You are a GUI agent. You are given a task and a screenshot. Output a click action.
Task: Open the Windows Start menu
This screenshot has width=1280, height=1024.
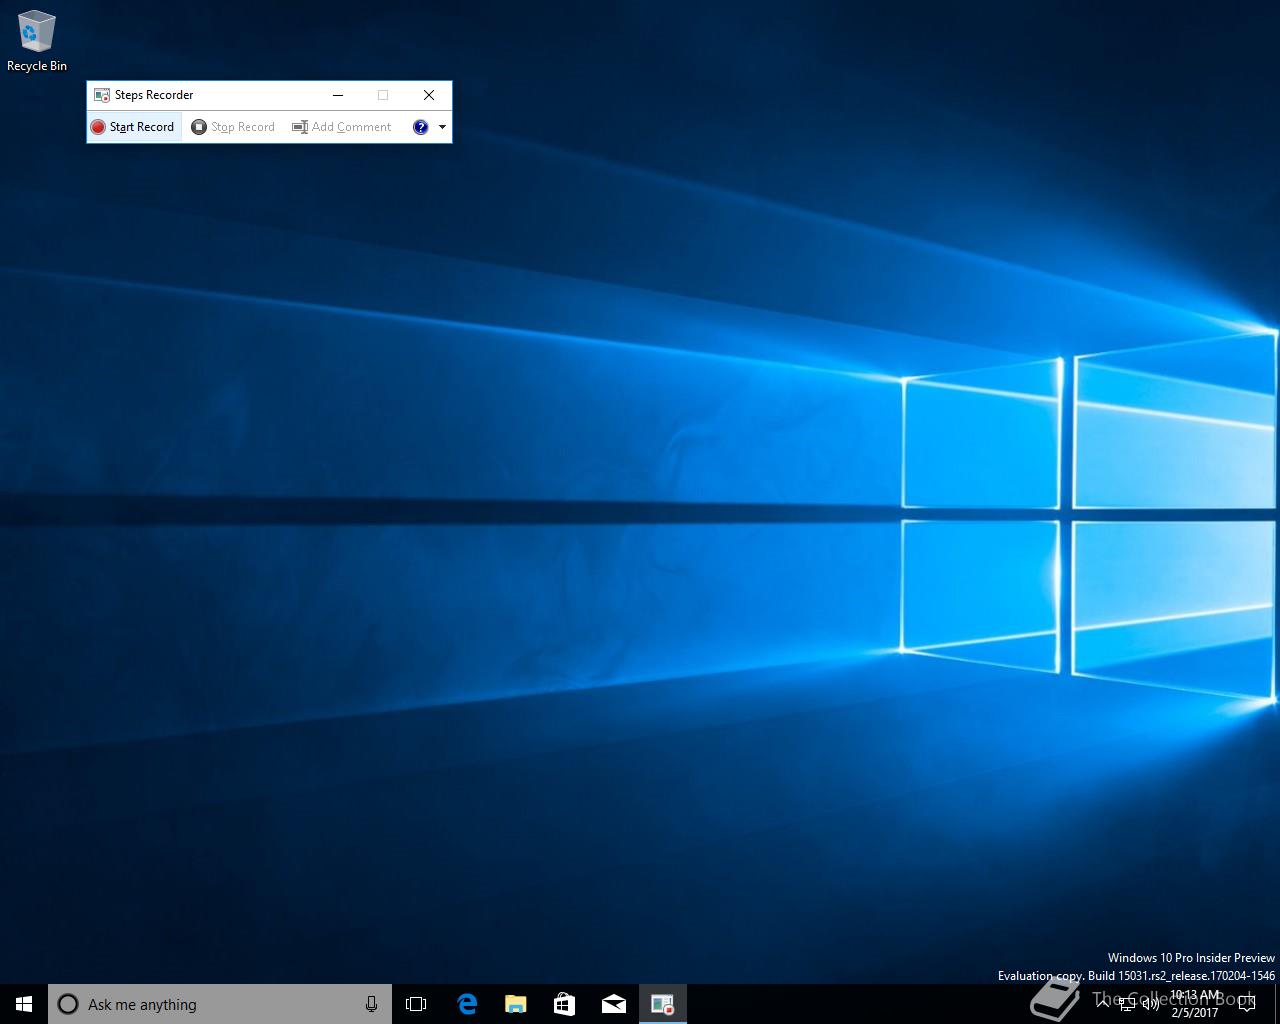(24, 1004)
